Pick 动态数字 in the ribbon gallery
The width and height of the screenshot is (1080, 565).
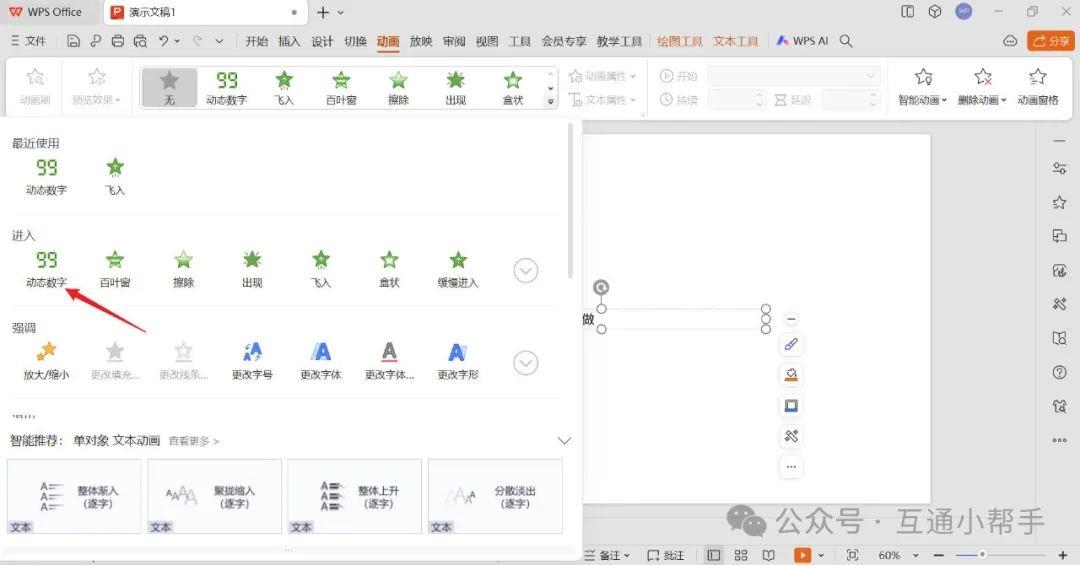pyautogui.click(x=227, y=88)
